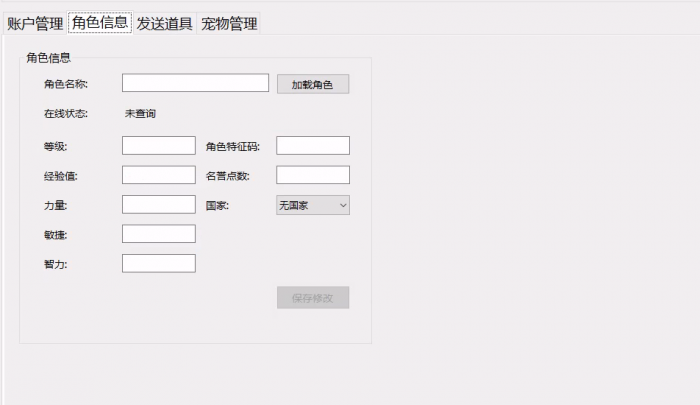Click the 名誉点数 input field

[x=313, y=175]
